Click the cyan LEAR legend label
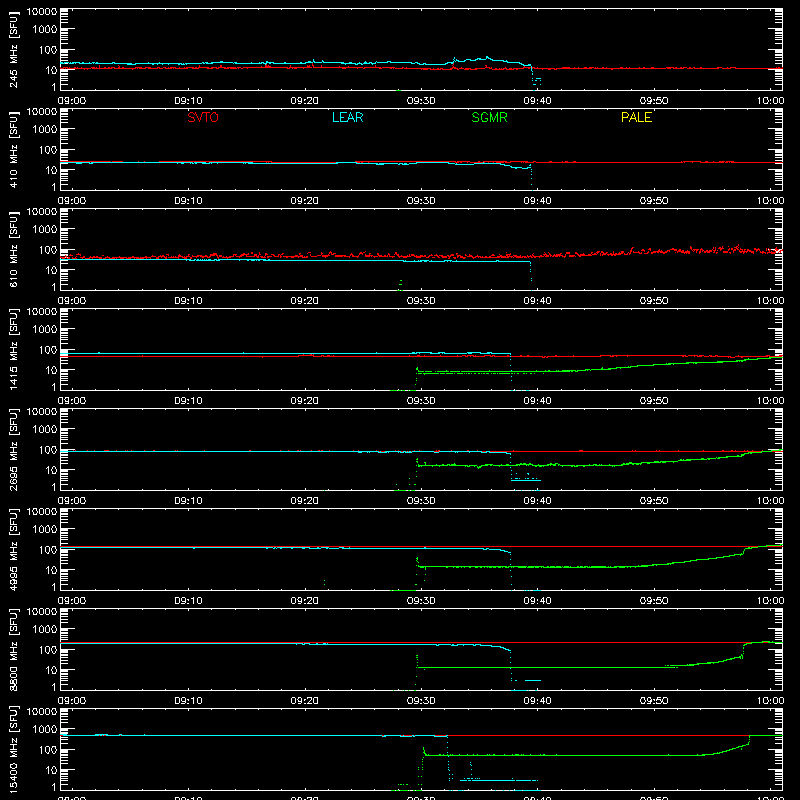The height and width of the screenshot is (800, 800). (x=347, y=117)
